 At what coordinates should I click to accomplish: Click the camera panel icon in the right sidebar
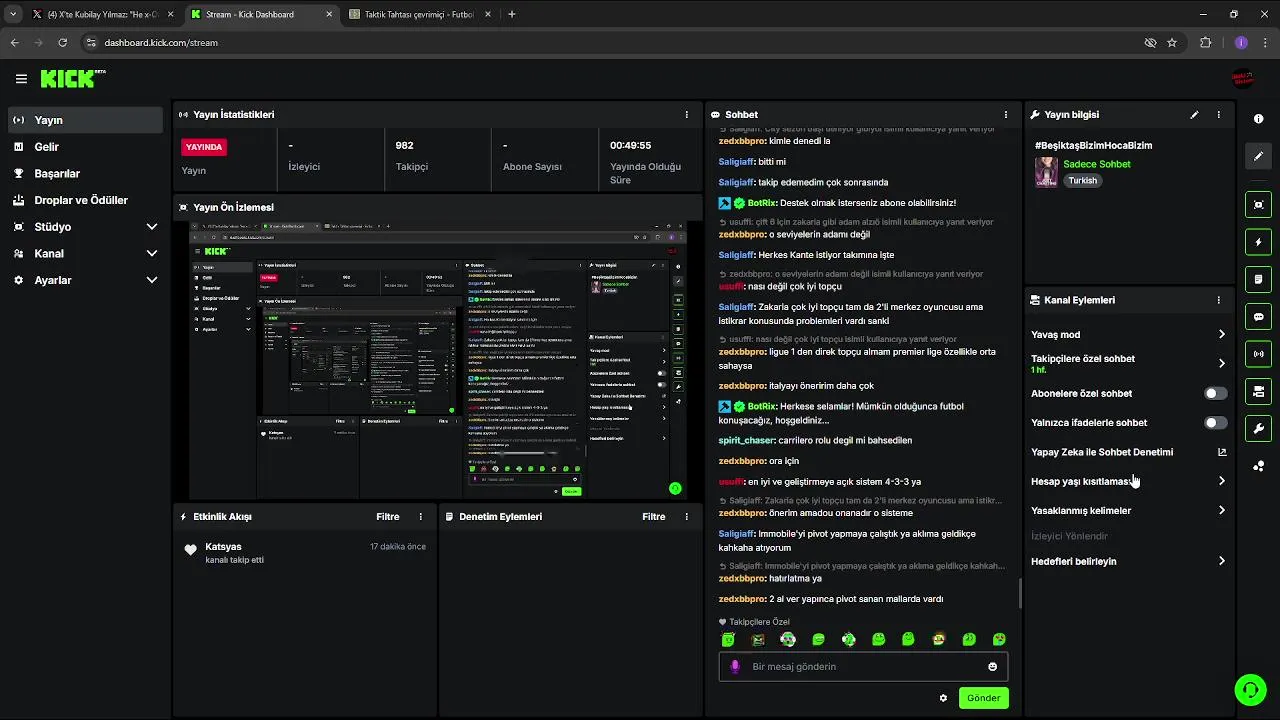[x=1258, y=391]
